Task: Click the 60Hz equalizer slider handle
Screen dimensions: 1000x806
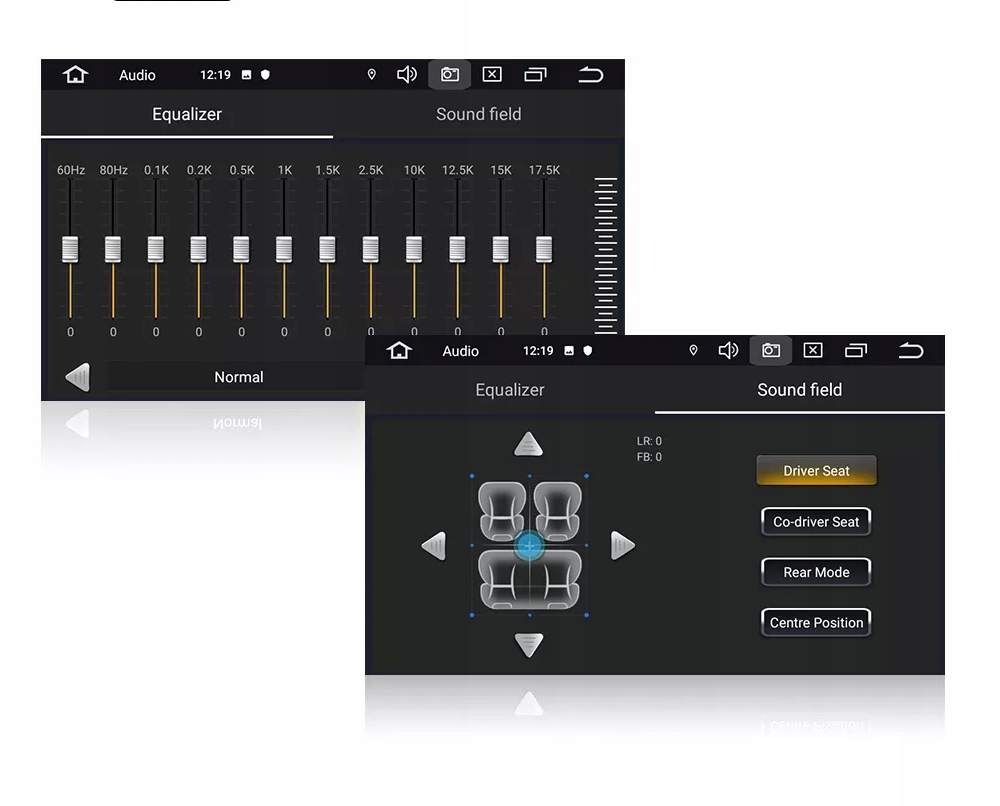Action: 70,249
